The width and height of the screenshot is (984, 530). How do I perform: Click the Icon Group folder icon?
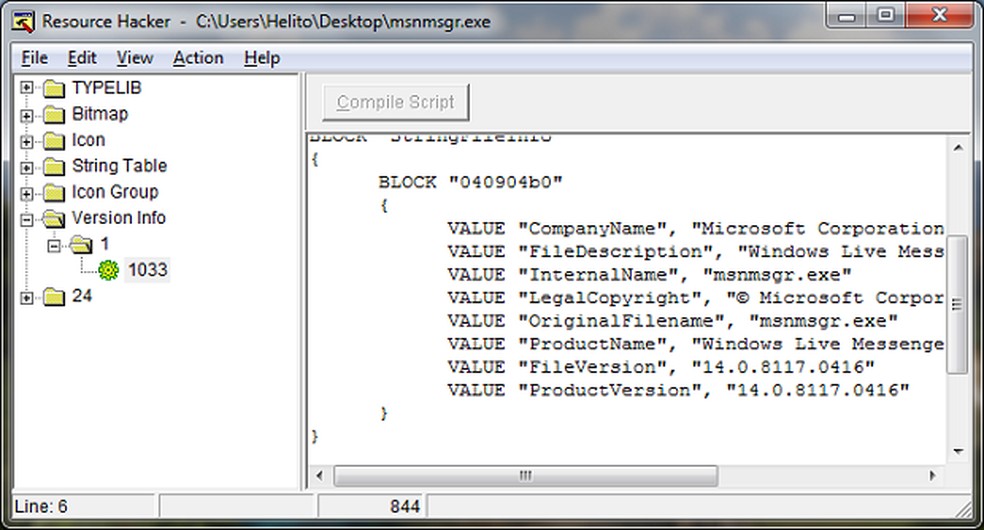54,193
